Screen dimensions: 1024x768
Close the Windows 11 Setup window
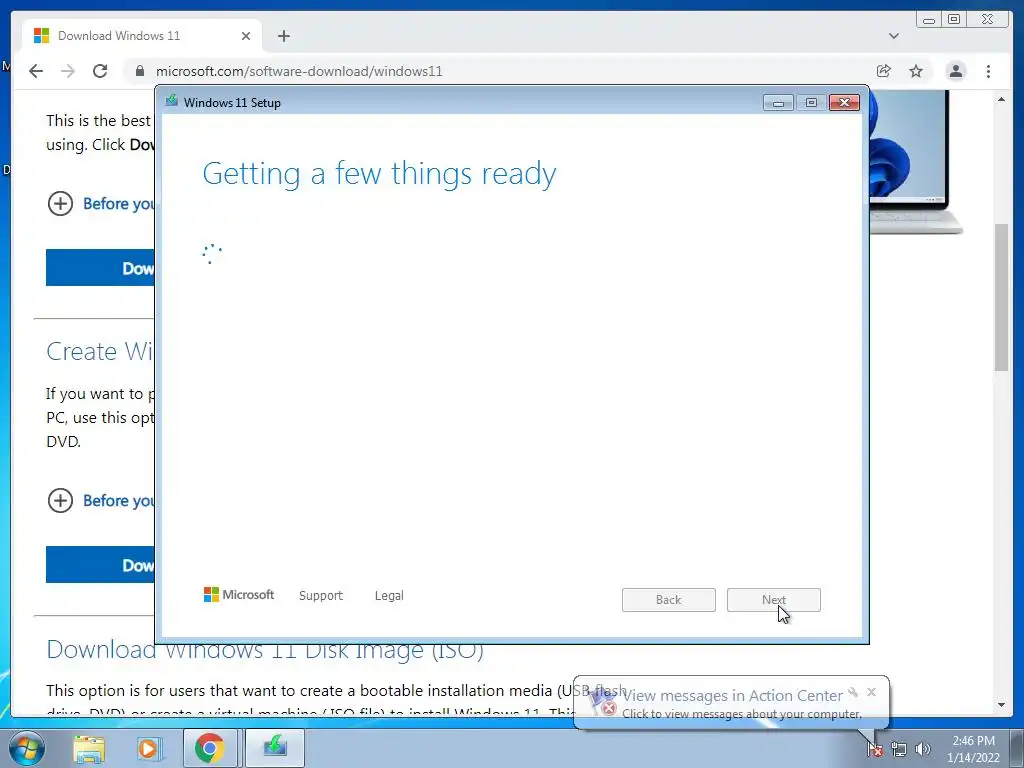pyautogui.click(x=844, y=103)
